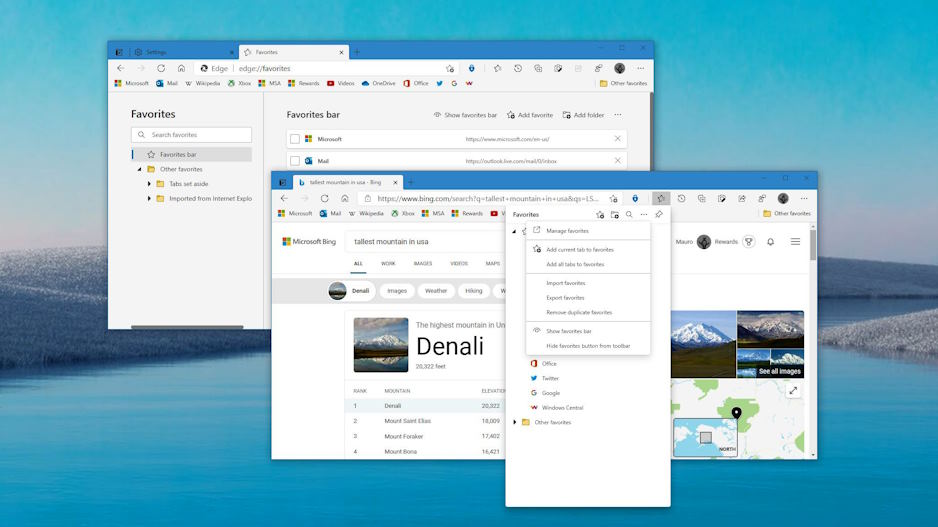
Task: Toggle Show favorites bar on Favorites page
Action: pos(465,115)
